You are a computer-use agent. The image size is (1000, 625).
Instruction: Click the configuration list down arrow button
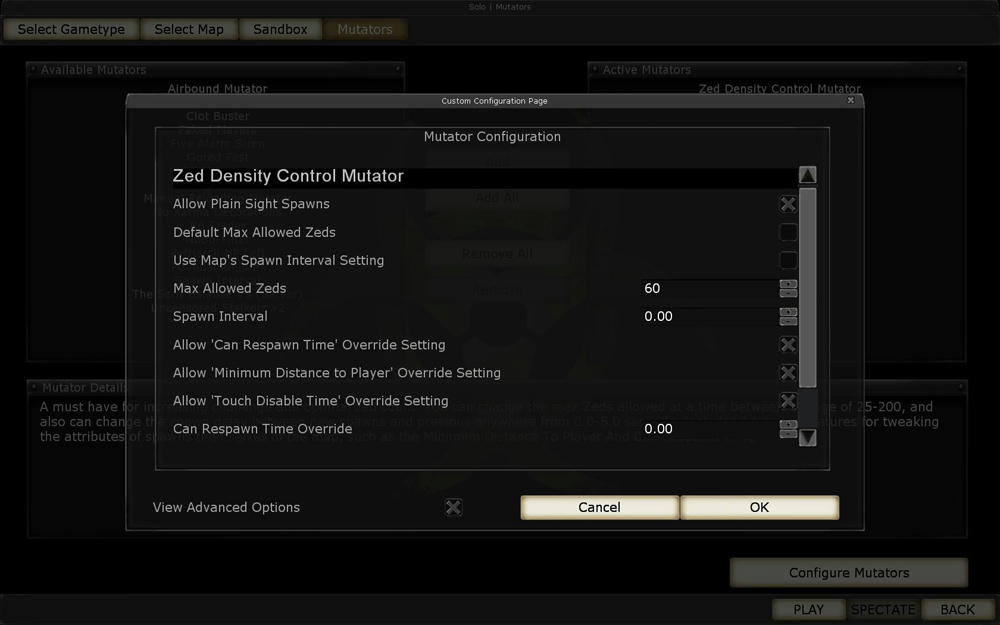coord(807,437)
